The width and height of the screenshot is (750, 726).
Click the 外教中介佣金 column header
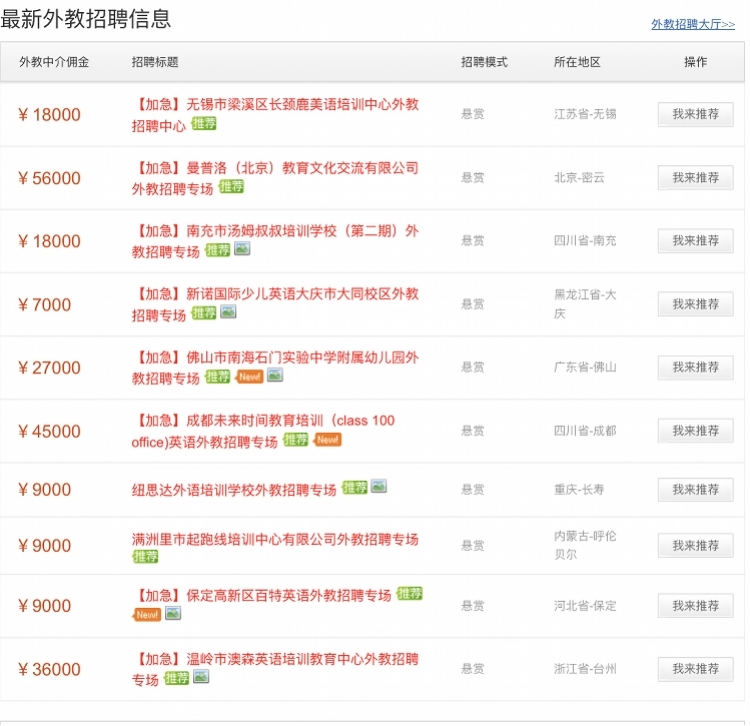pos(54,62)
